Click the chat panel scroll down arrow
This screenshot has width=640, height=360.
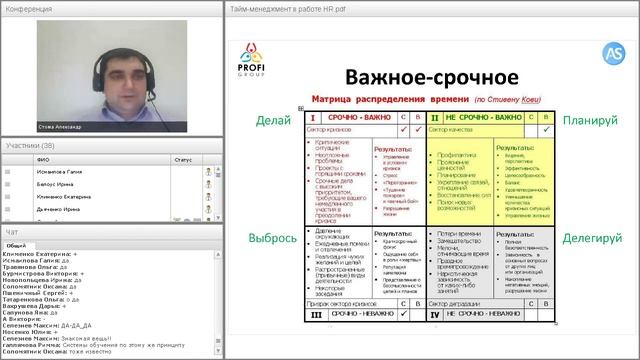pyautogui.click(x=218, y=350)
